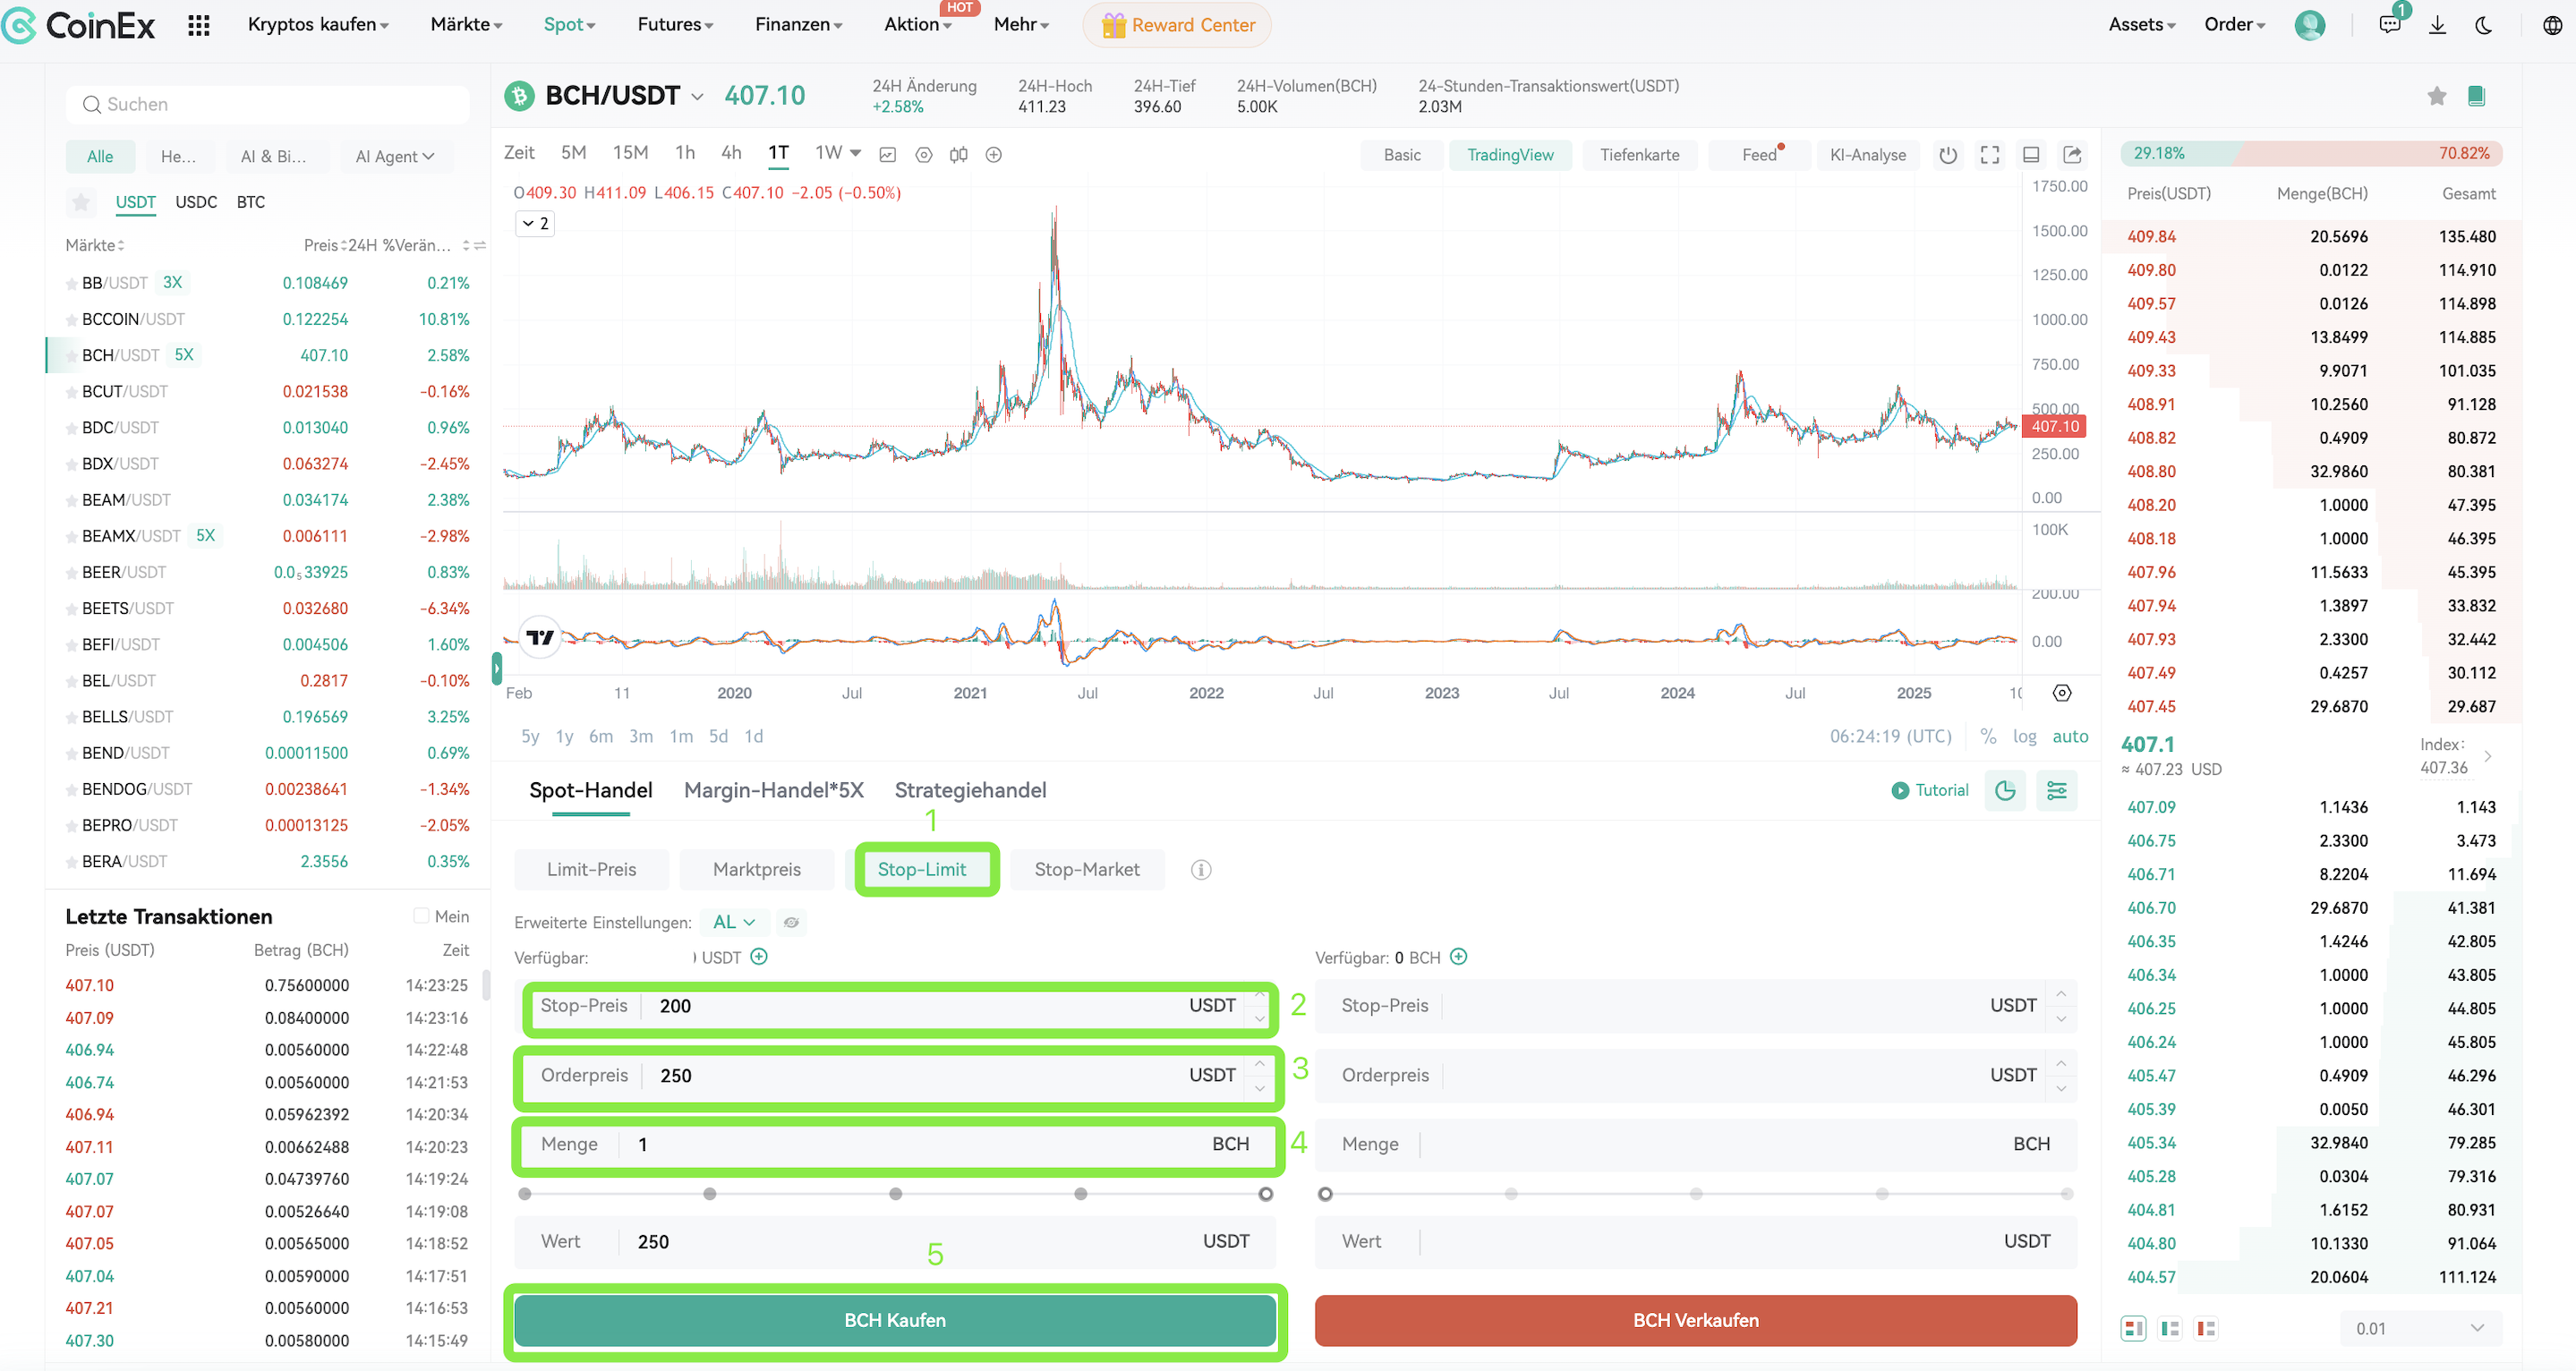Select the USDC market tab

[x=196, y=202]
